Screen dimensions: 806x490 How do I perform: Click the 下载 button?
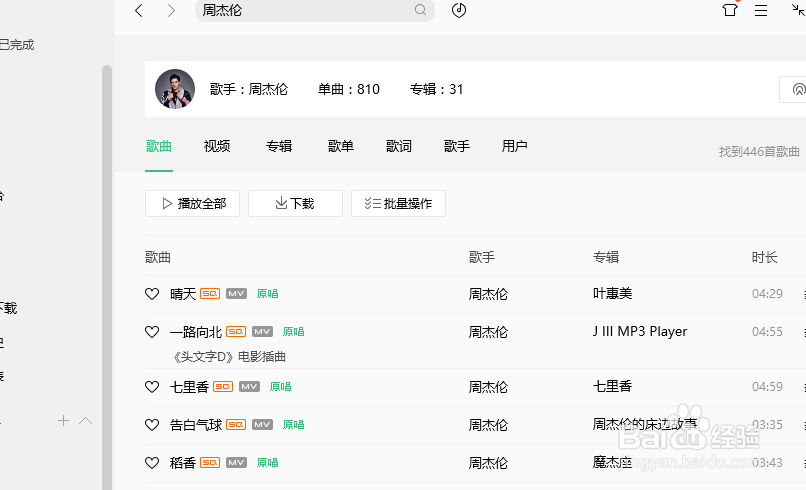tap(295, 204)
